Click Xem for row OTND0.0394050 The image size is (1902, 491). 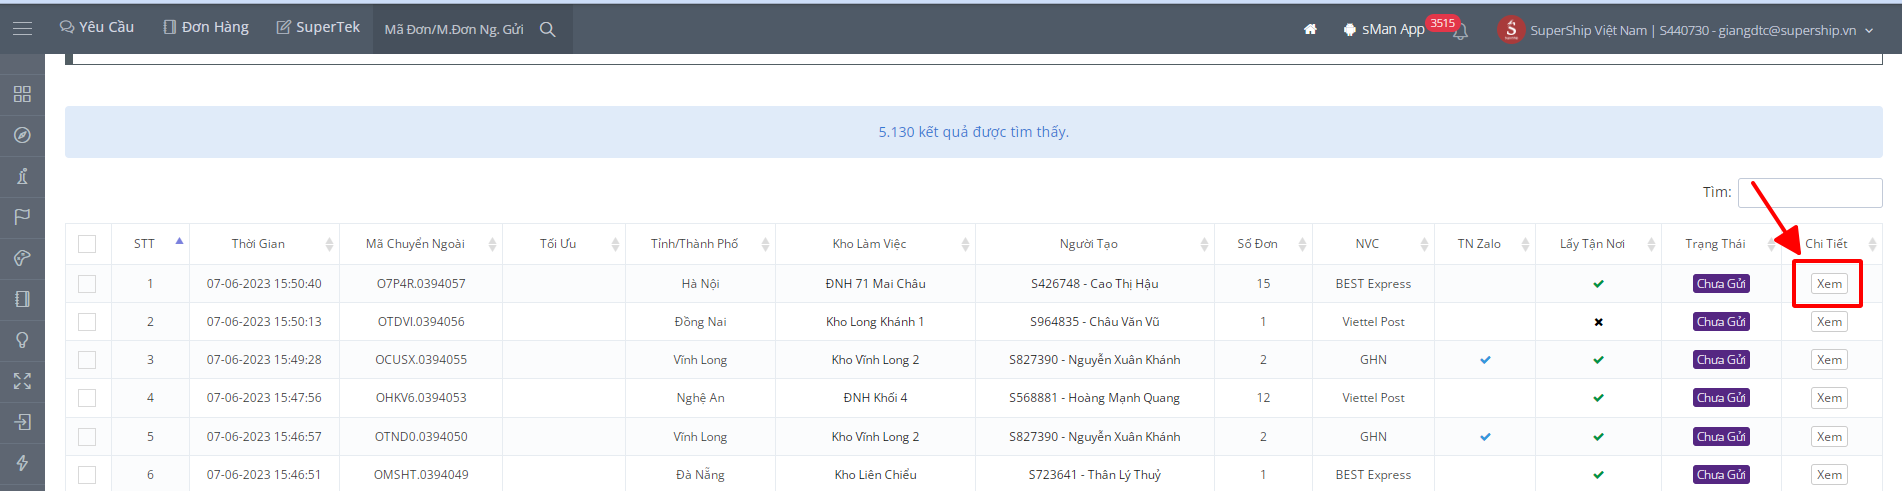click(x=1829, y=437)
